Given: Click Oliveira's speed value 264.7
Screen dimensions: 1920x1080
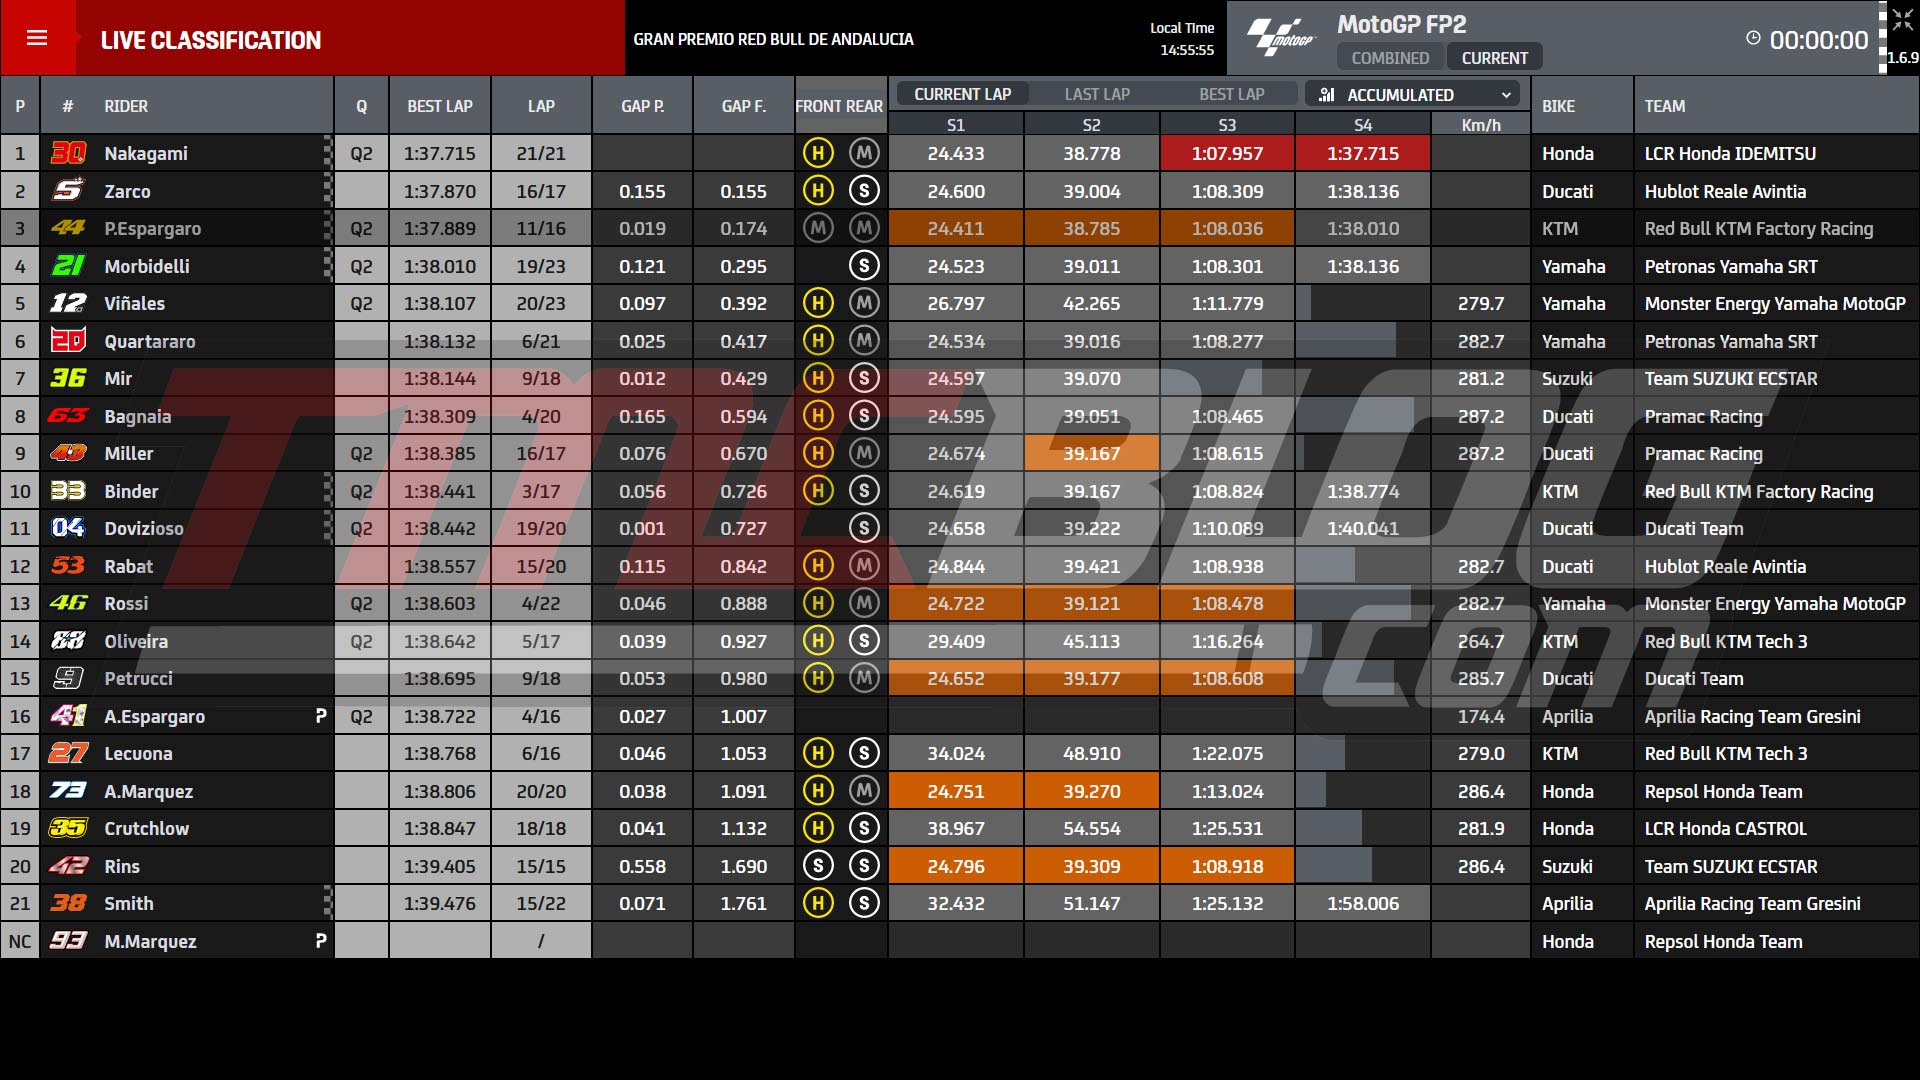Looking at the screenshot, I should [x=1481, y=641].
